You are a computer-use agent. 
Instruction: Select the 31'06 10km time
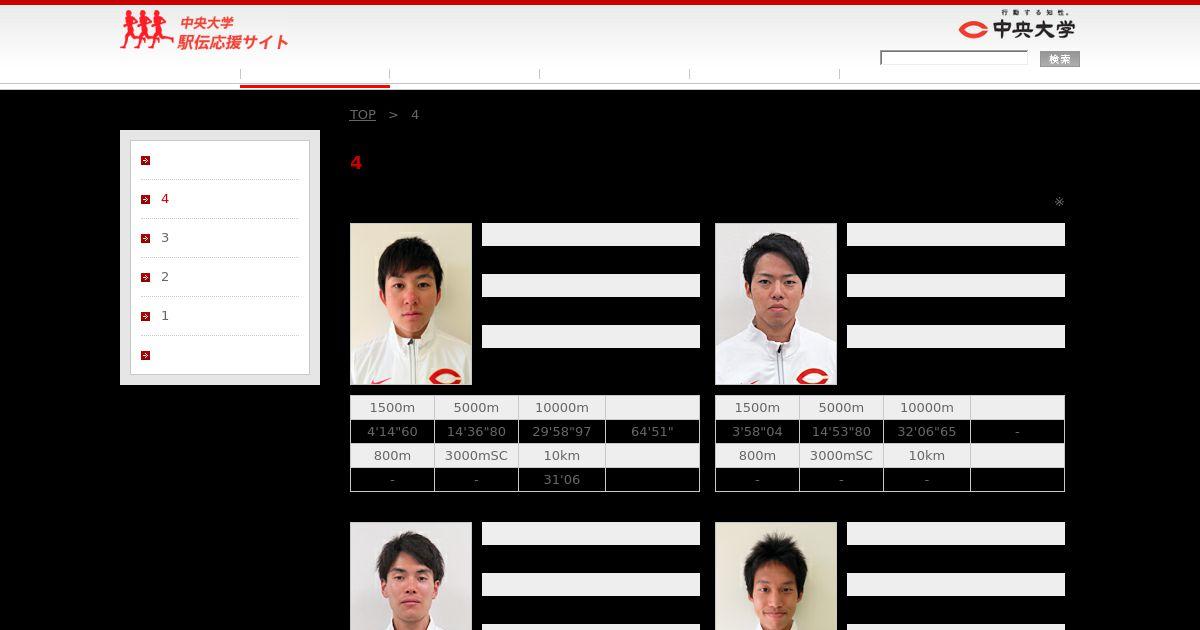pos(562,480)
